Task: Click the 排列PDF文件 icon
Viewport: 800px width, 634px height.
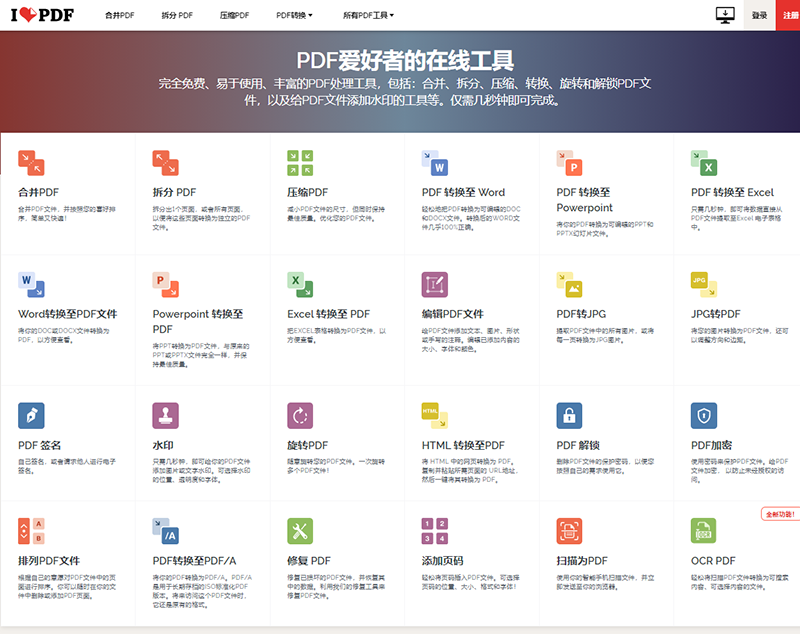Action: pyautogui.click(x=31, y=531)
